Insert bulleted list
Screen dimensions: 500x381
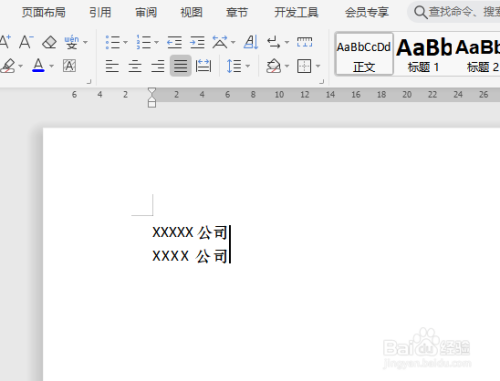pyautogui.click(x=113, y=42)
